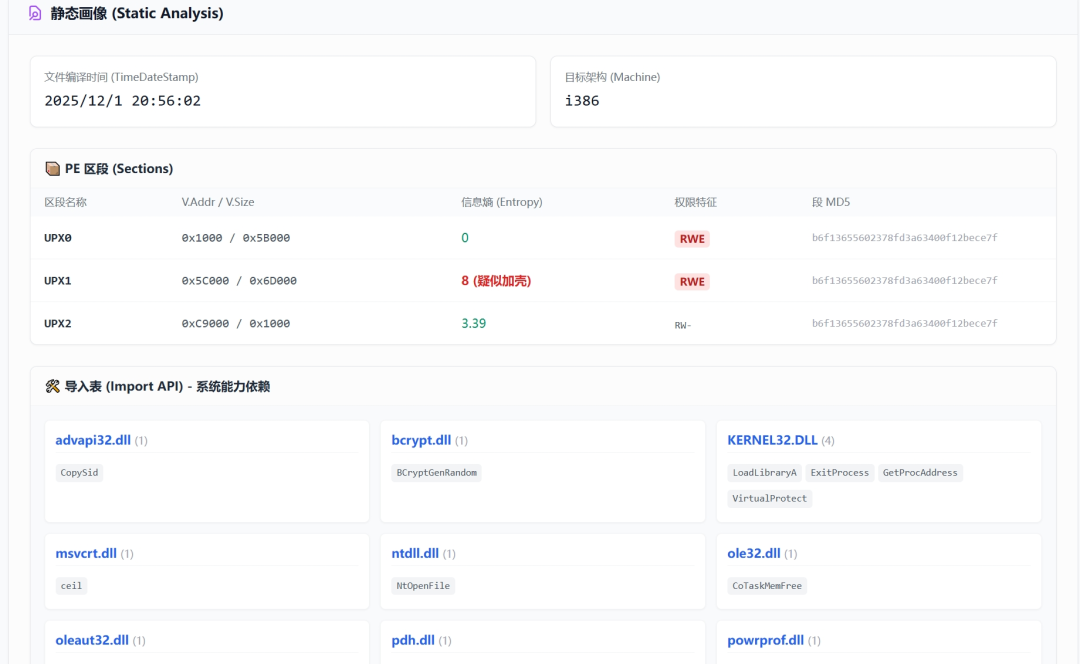Click the BCryptGenRandom API tag
The image size is (1080, 664).
(437, 473)
